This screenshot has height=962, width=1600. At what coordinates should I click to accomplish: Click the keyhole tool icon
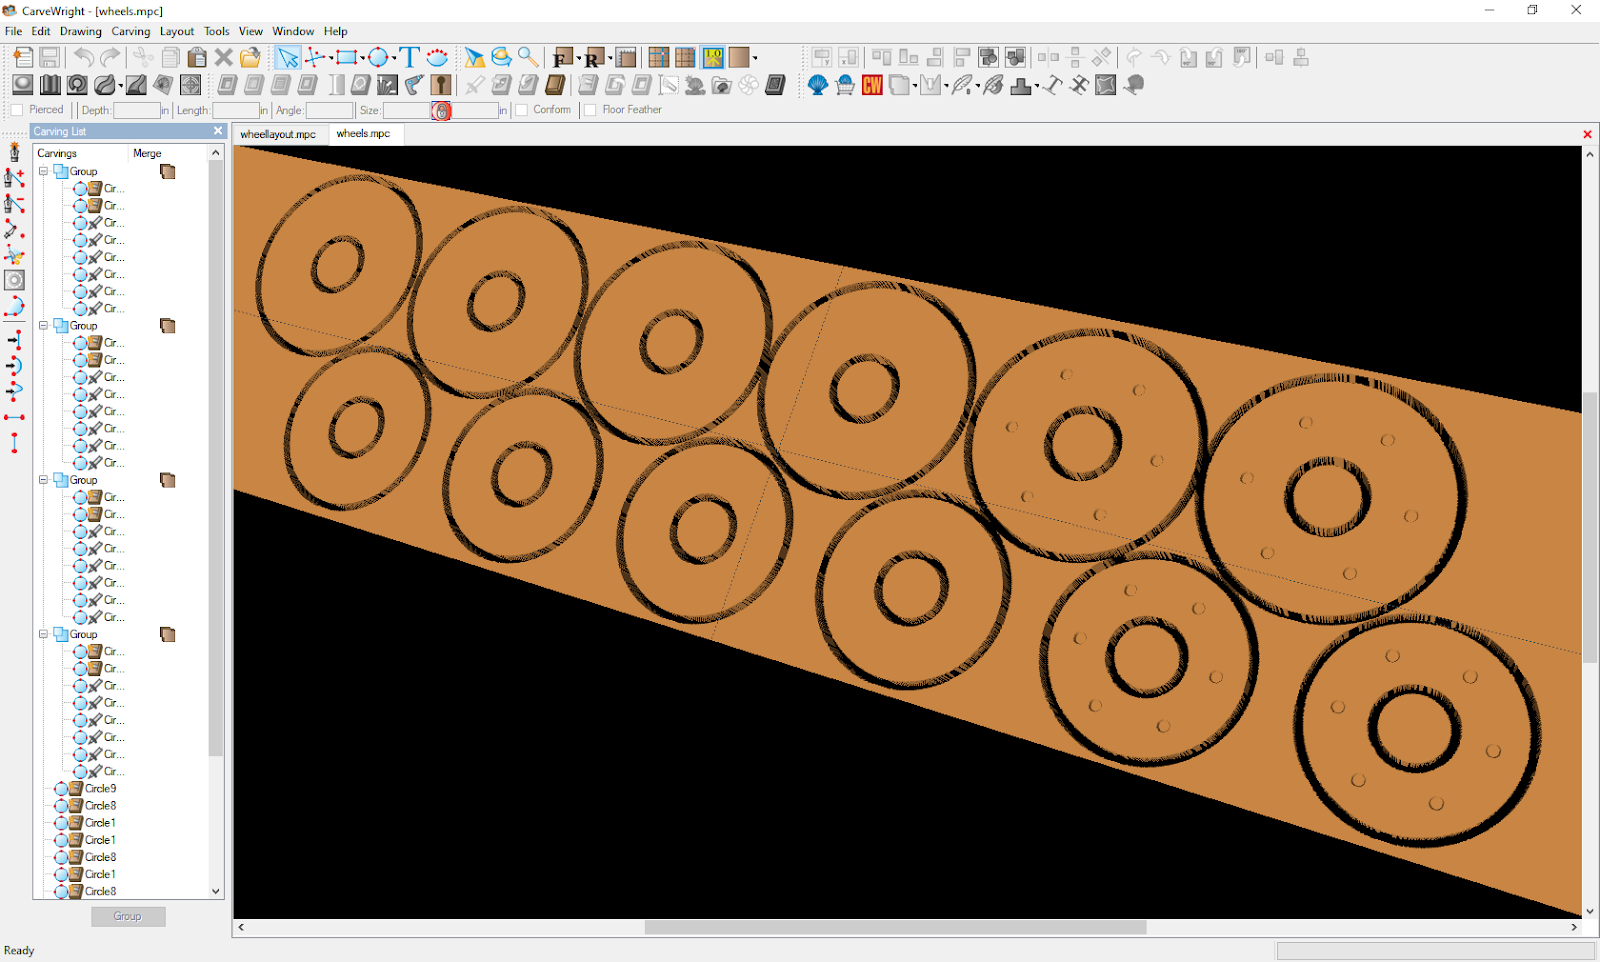tap(441, 85)
